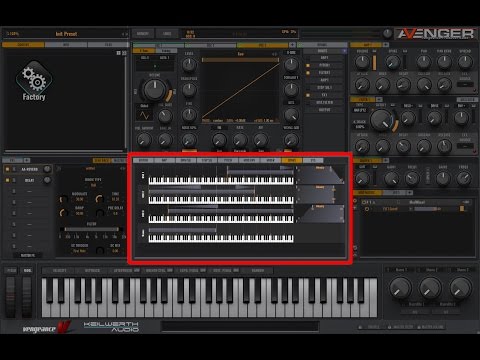Viewport: 480px width, 360px height.
Task: Select the highlighted ZONES tab
Action: click(x=292, y=160)
